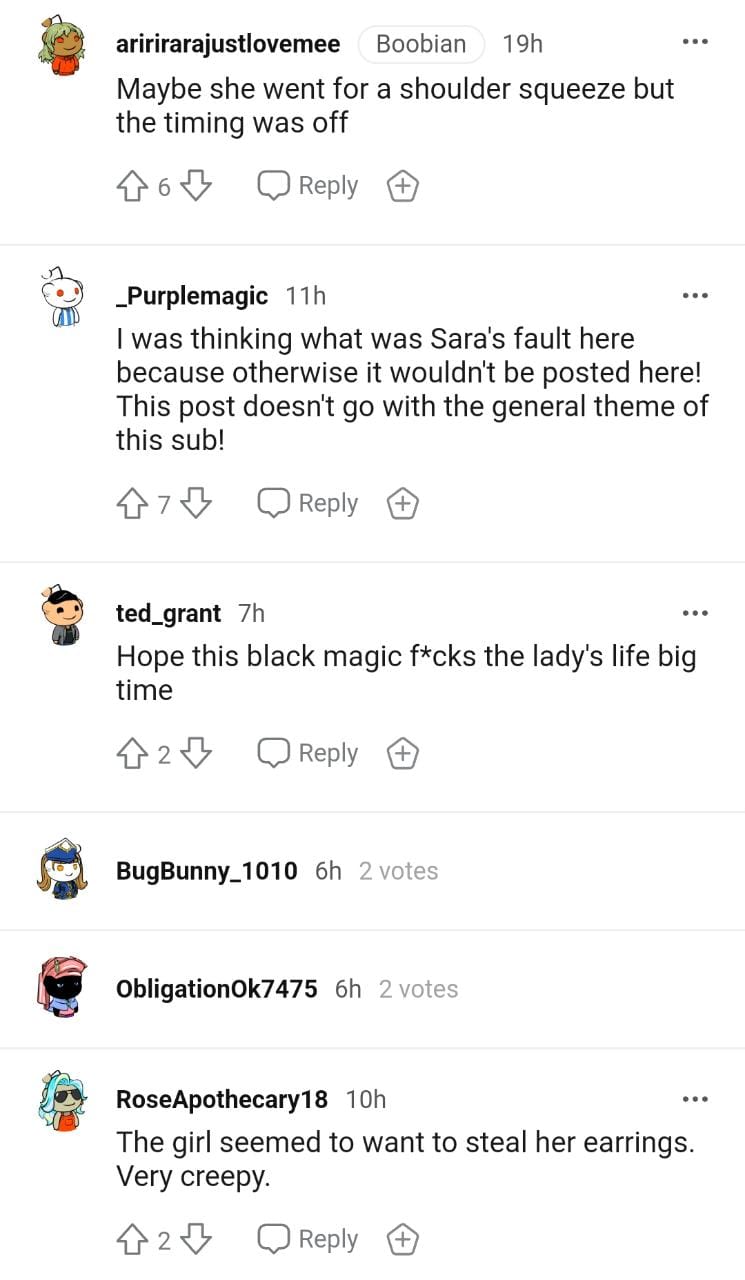
Task: Reply to ted_grant's comment
Action: pos(308,754)
